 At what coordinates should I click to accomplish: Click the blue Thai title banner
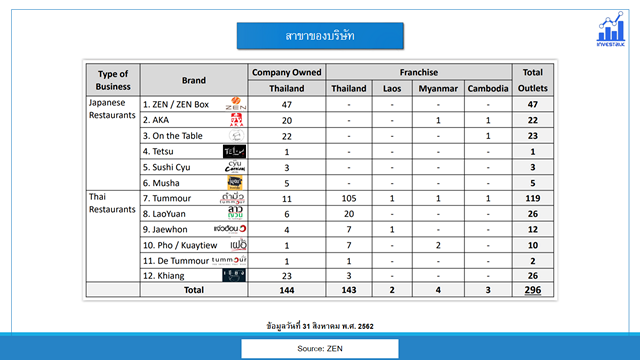coord(320,36)
